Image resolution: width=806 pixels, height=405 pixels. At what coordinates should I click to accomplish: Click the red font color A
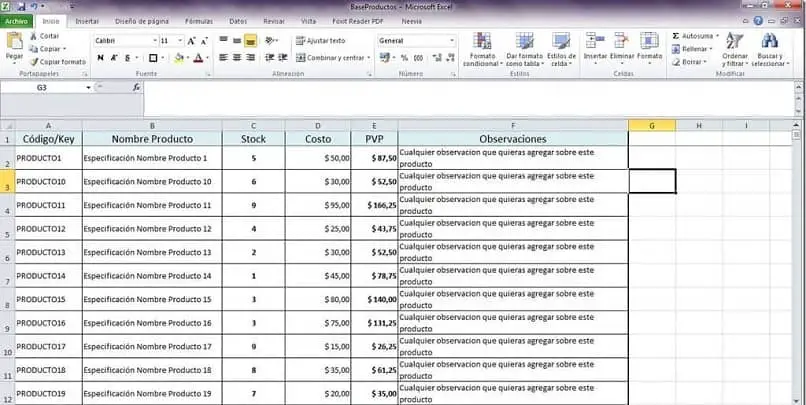(x=198, y=58)
